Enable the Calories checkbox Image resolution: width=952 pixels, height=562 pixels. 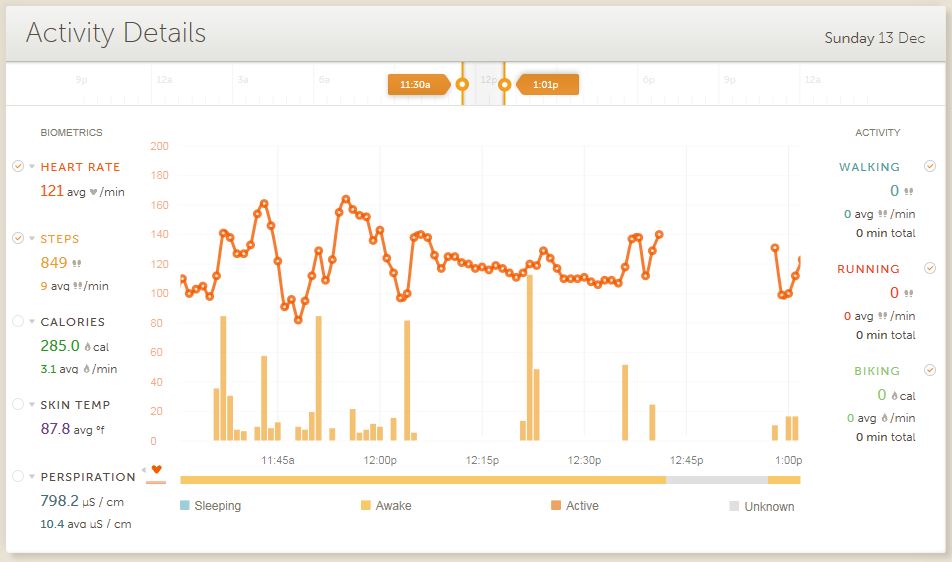(18, 321)
